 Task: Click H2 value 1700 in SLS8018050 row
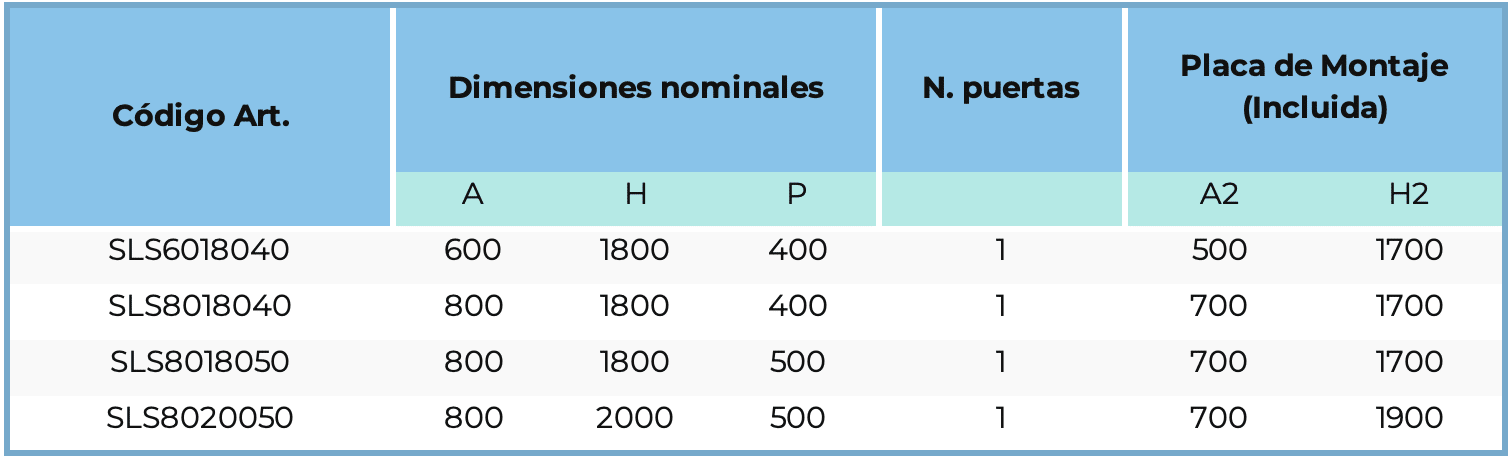click(1409, 362)
